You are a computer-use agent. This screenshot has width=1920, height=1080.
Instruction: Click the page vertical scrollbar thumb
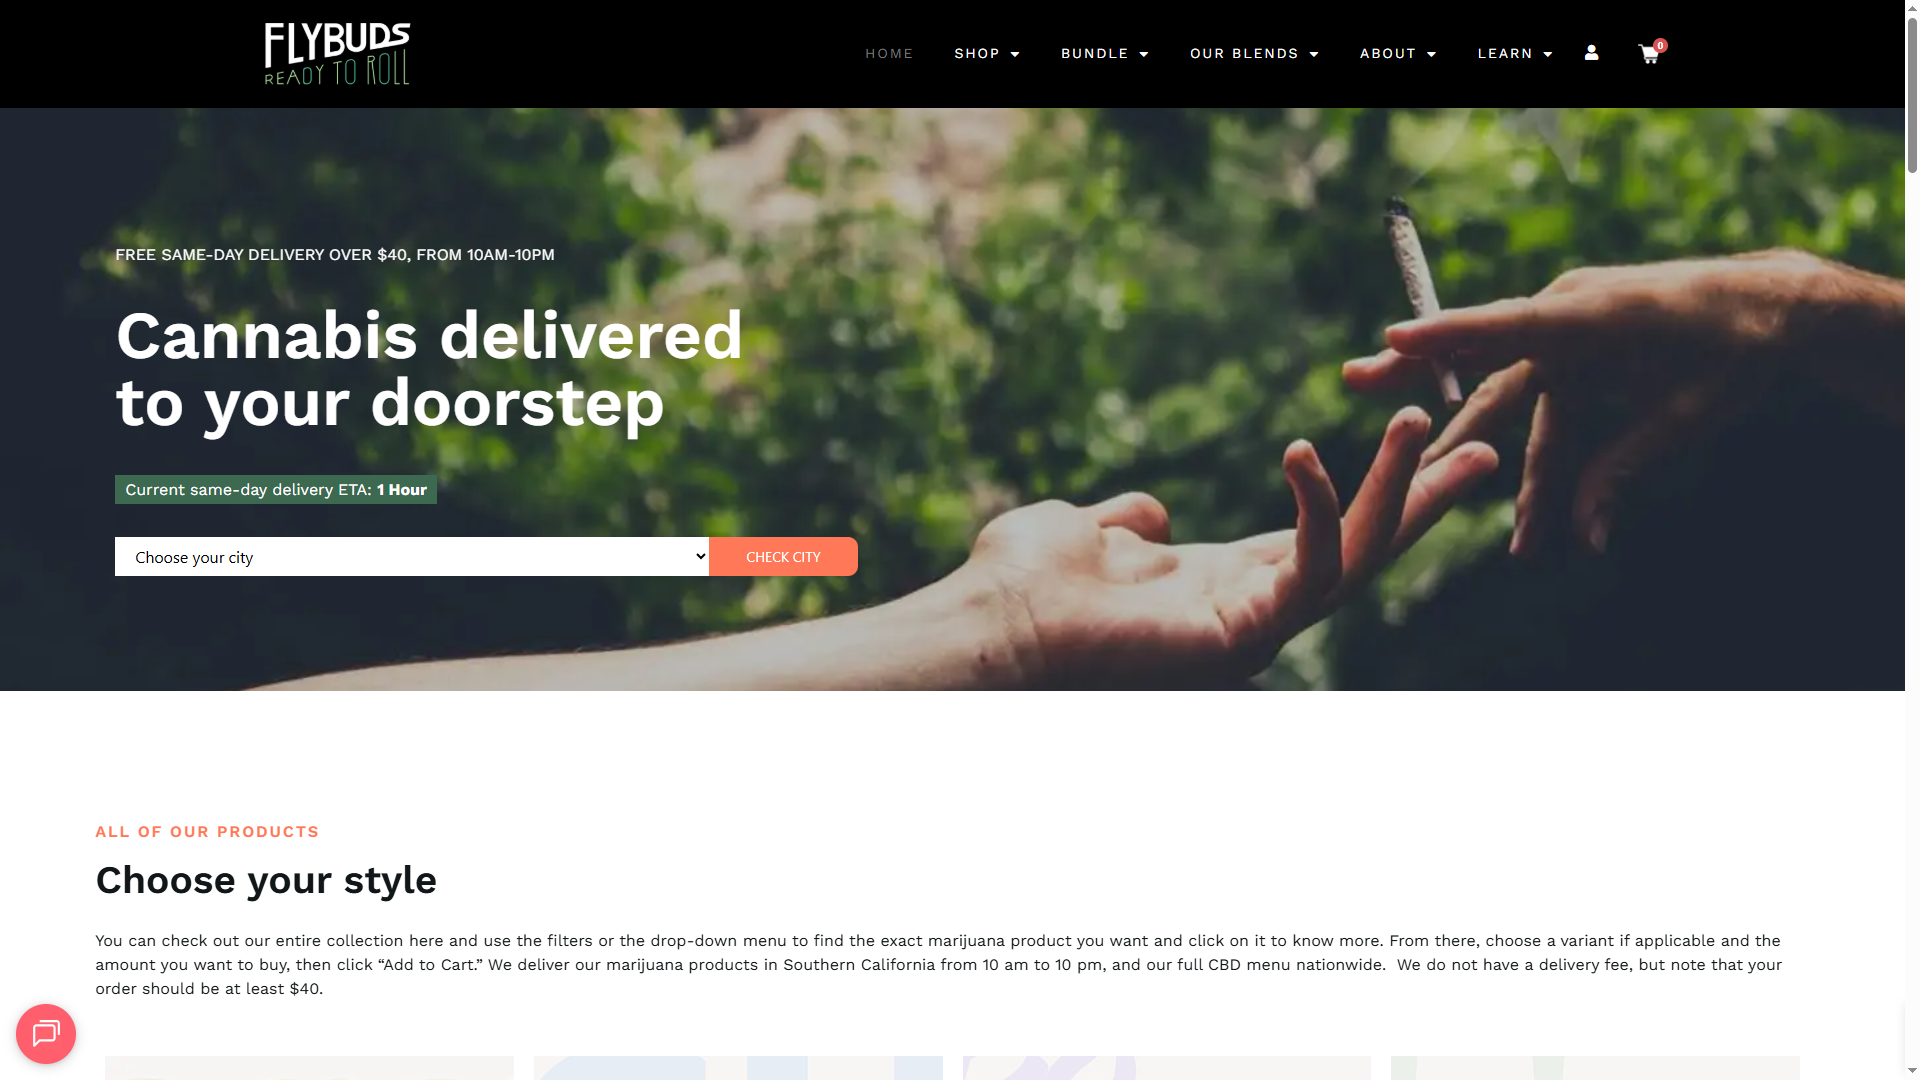click(x=1912, y=88)
